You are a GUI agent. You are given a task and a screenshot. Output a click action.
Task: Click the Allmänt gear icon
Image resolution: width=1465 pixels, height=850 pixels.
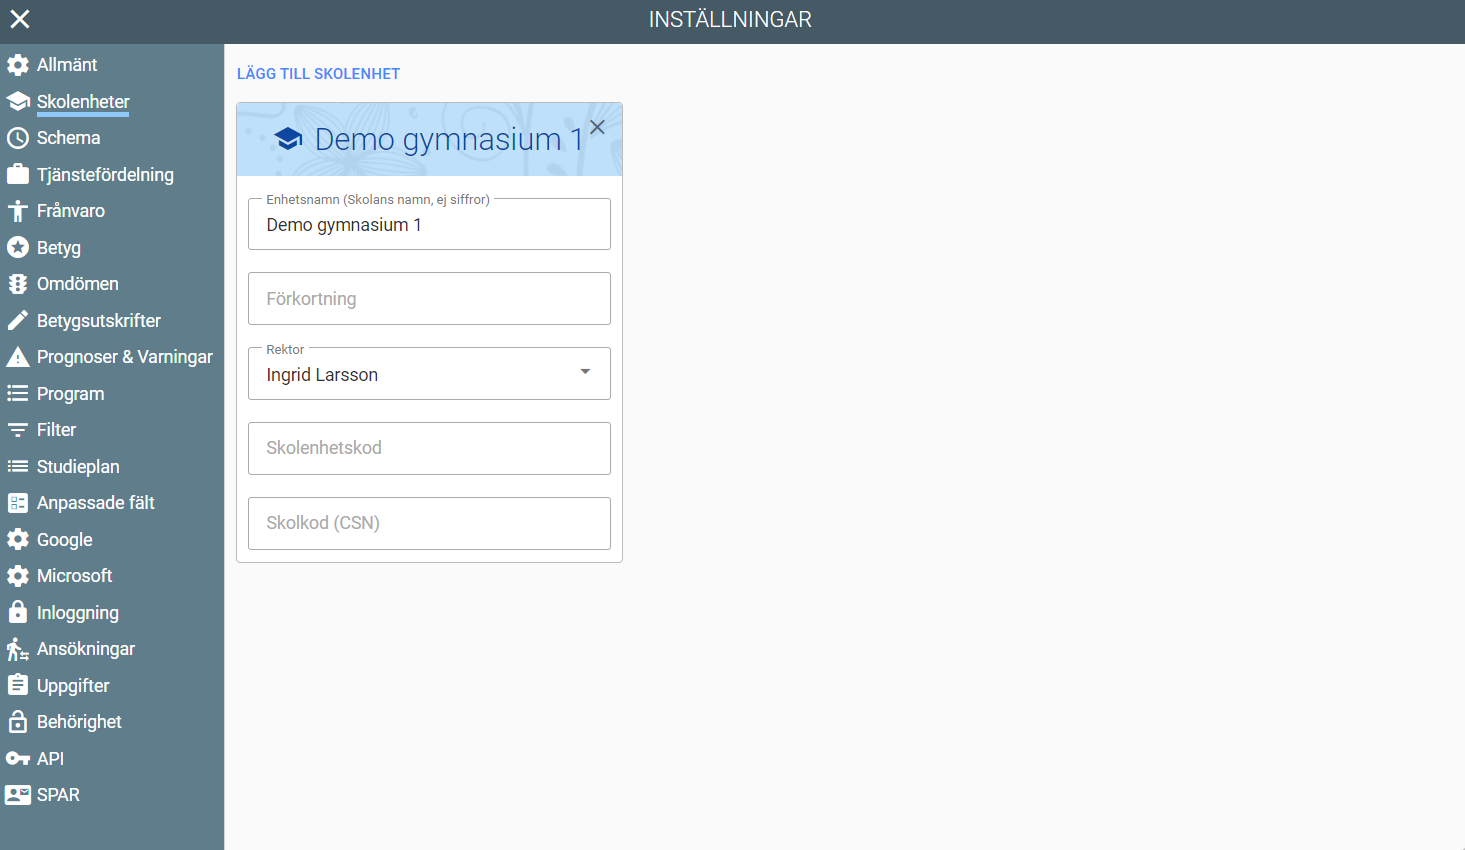(x=18, y=65)
